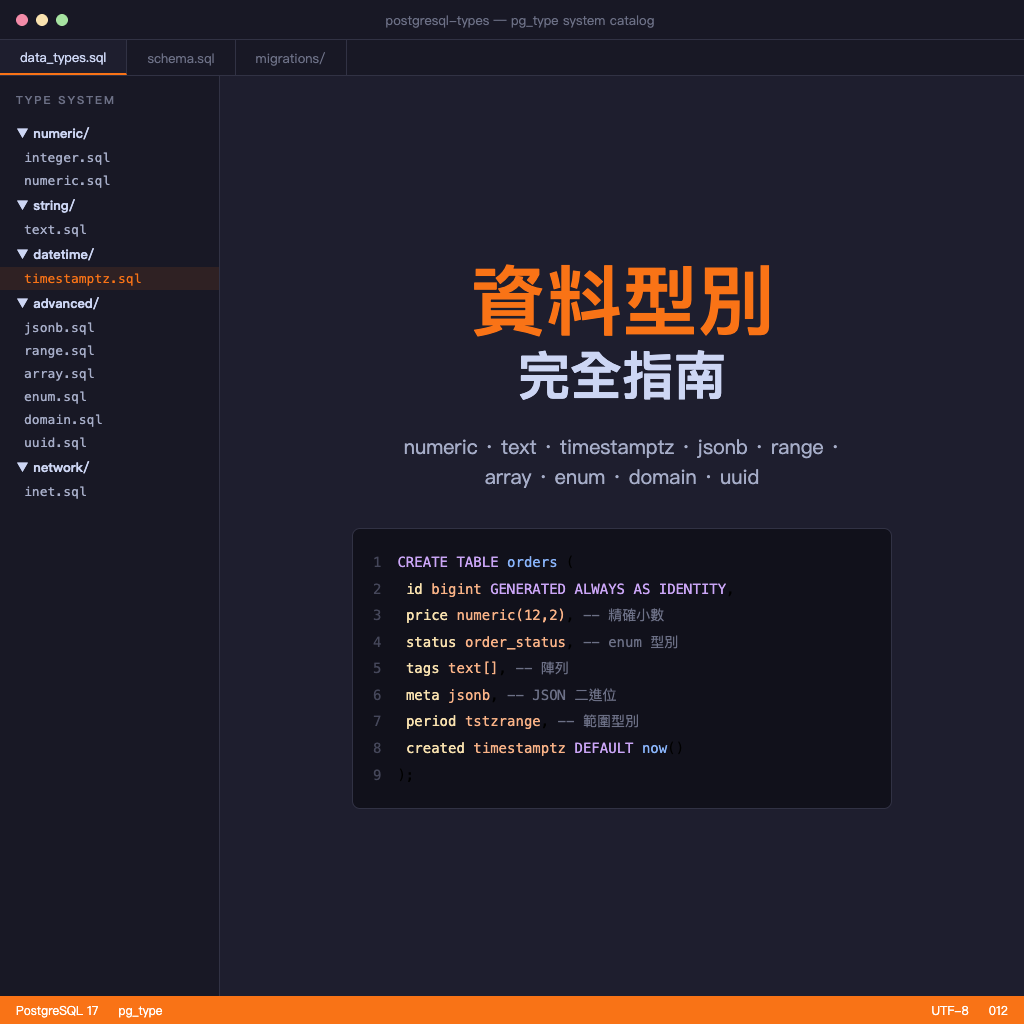
Task: Switch to the data_types.sql tab
Action: coord(63,57)
